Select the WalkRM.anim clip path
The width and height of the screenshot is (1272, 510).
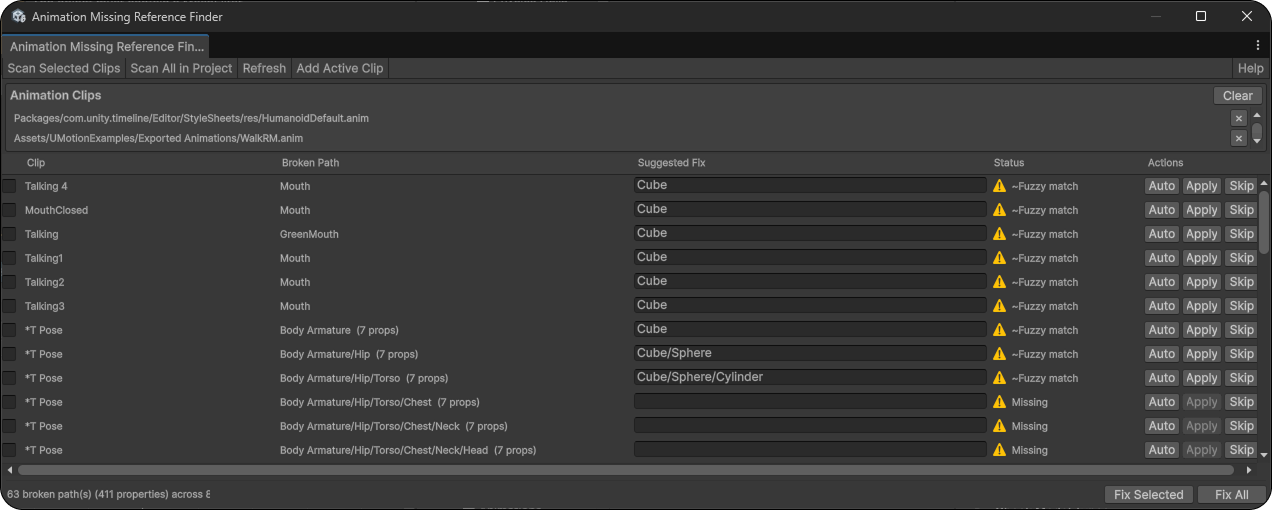[158, 138]
